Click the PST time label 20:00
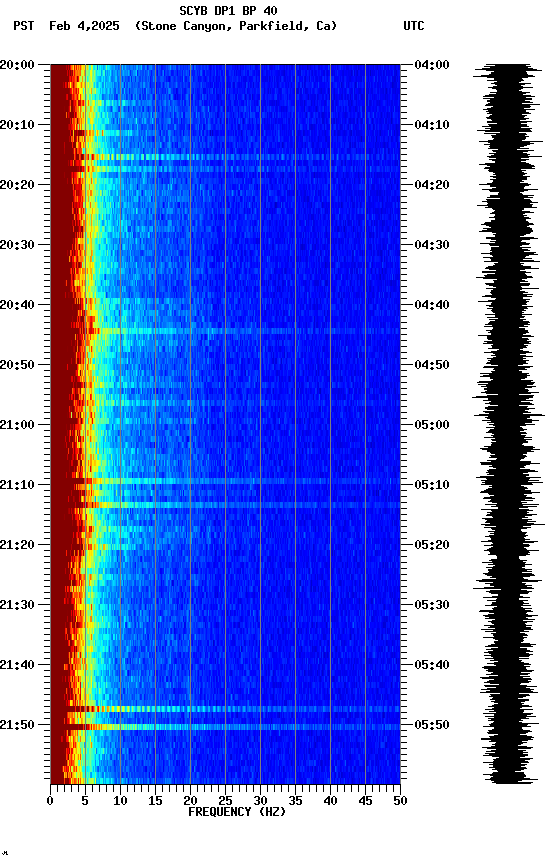 pos(17,65)
